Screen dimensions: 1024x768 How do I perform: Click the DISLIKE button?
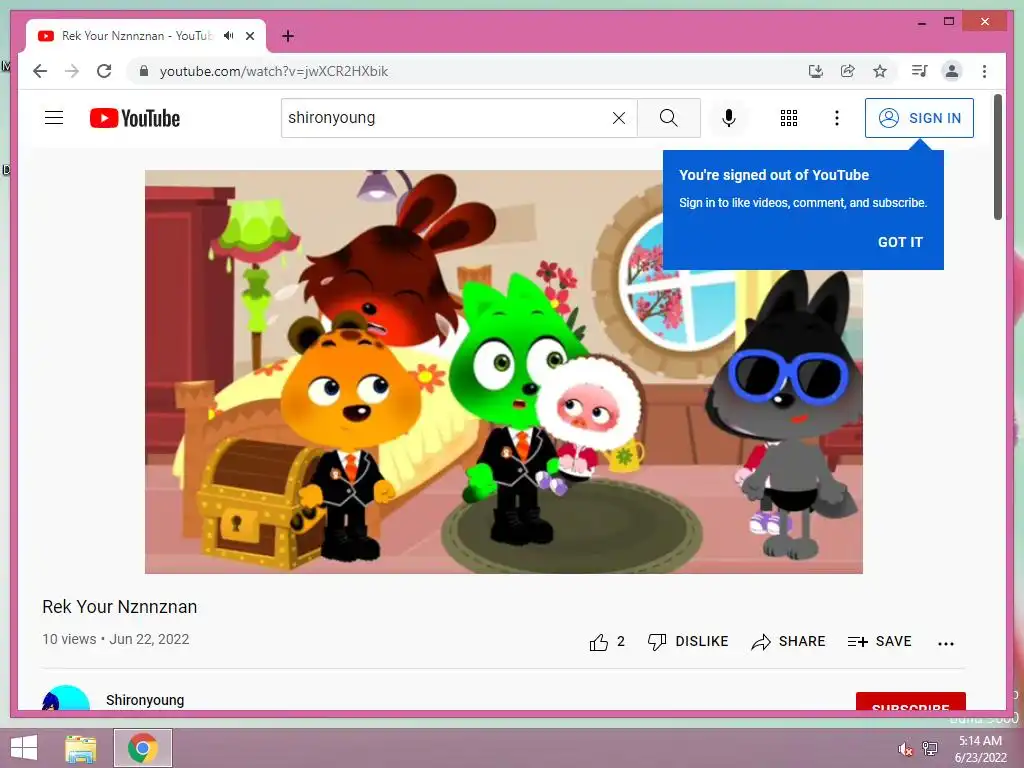pos(688,642)
